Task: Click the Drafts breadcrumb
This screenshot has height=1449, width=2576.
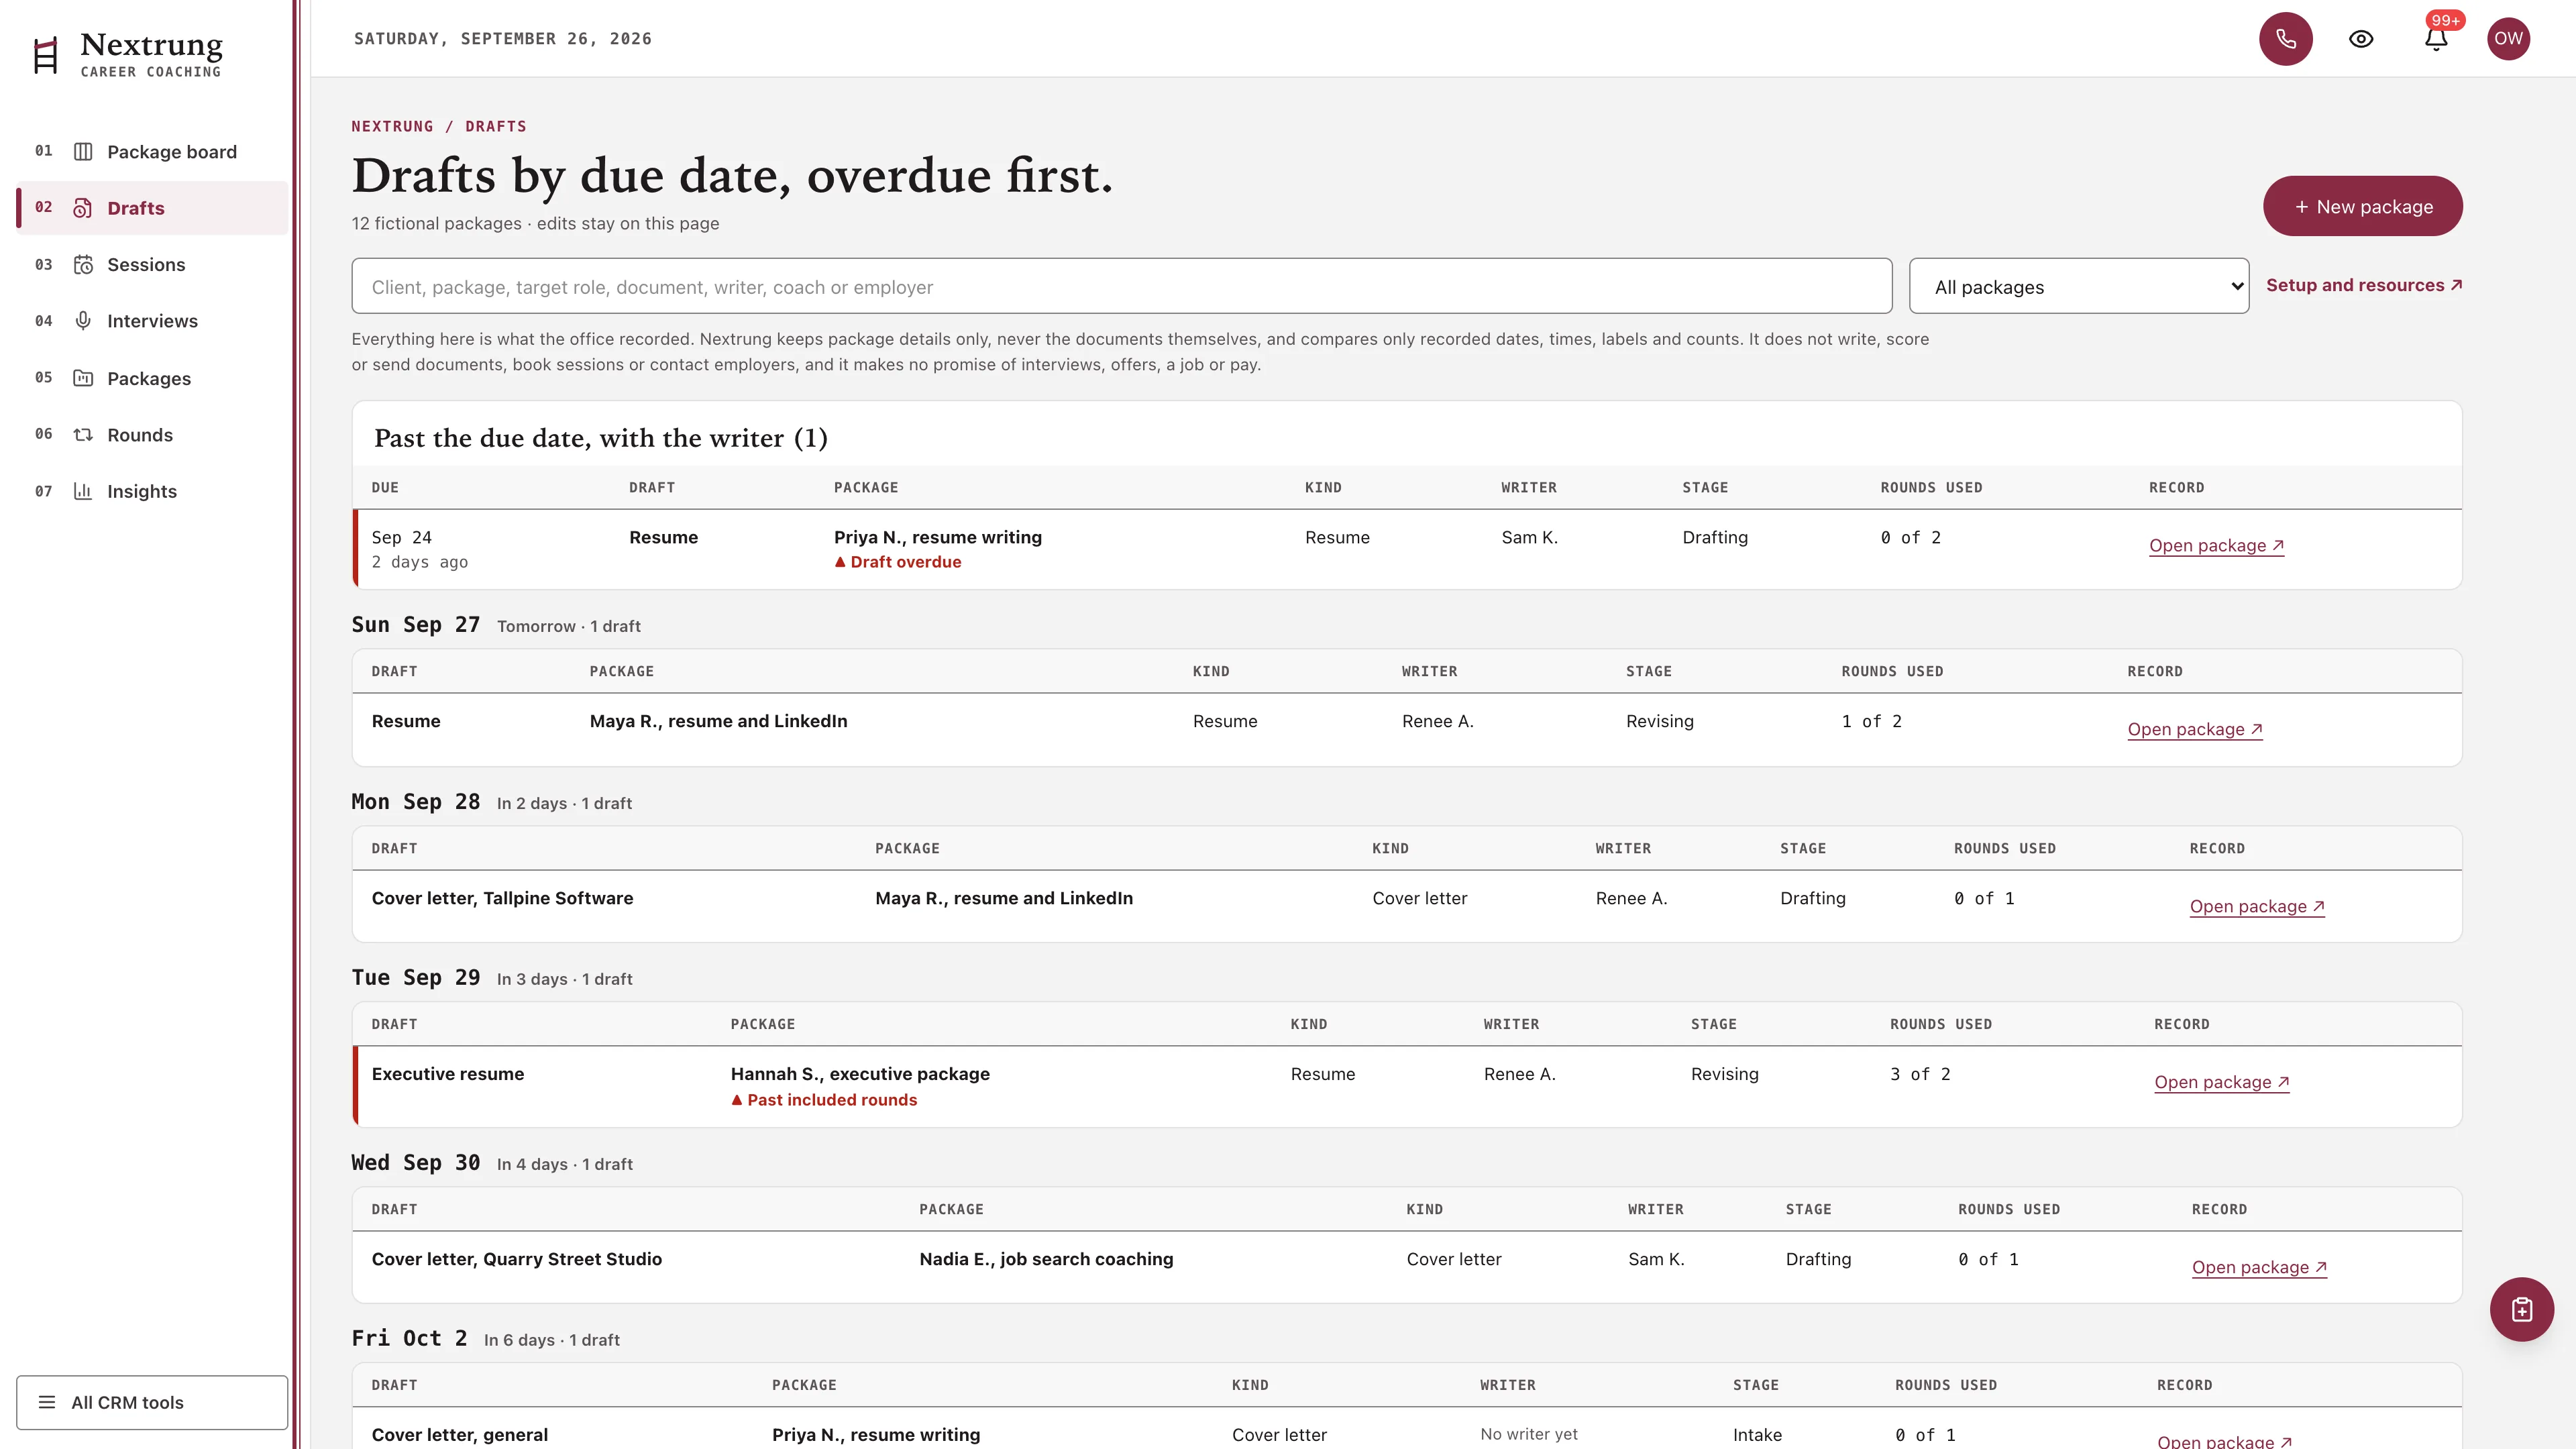Action: click(495, 127)
